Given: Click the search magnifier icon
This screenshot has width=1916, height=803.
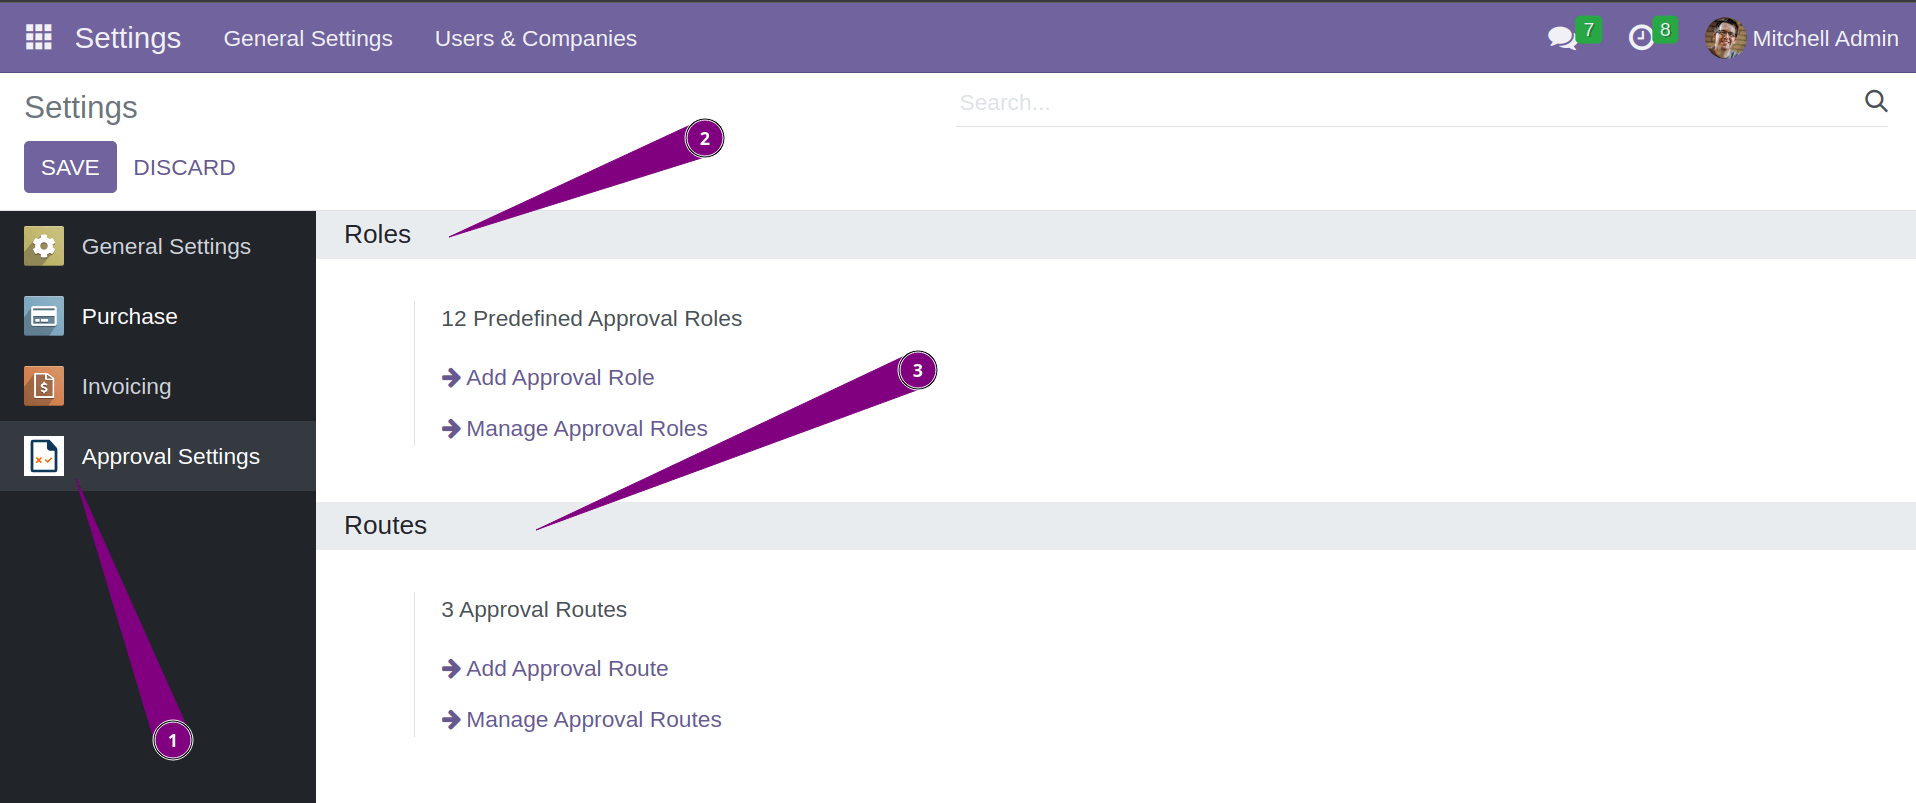Looking at the screenshot, I should (1876, 101).
